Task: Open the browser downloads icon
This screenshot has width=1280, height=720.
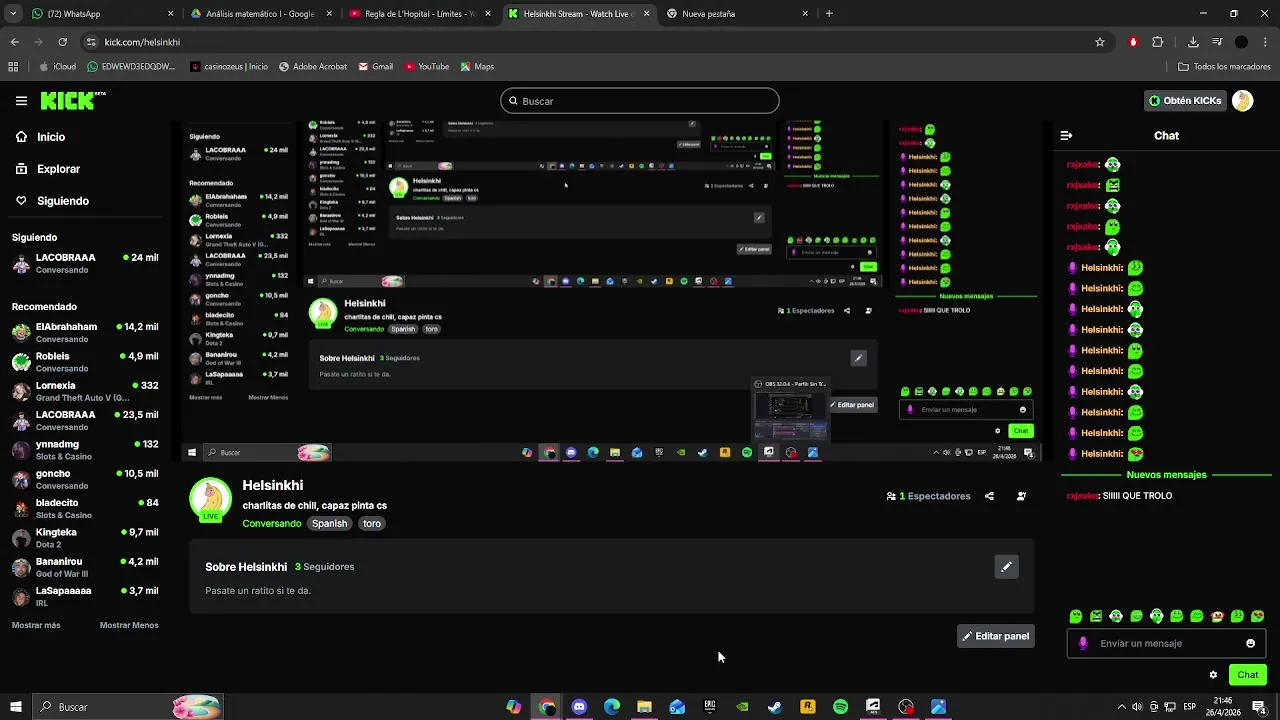Action: 1193,42
